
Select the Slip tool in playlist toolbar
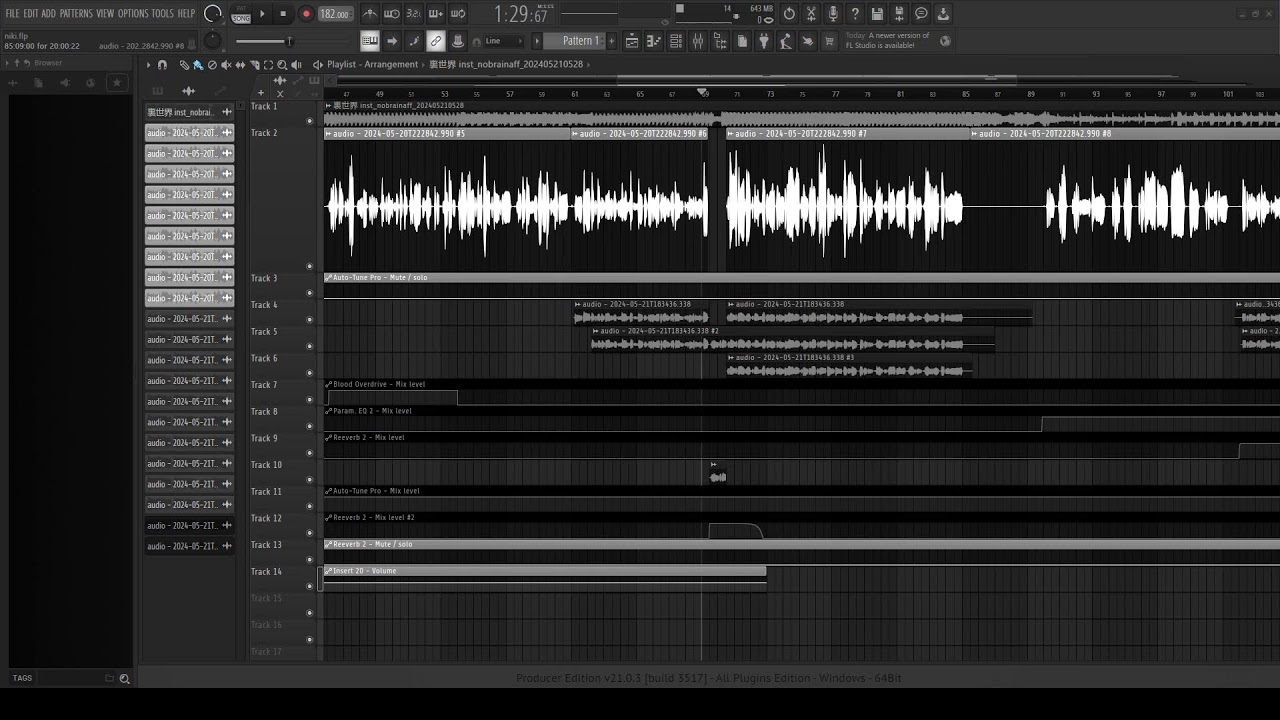(240, 65)
